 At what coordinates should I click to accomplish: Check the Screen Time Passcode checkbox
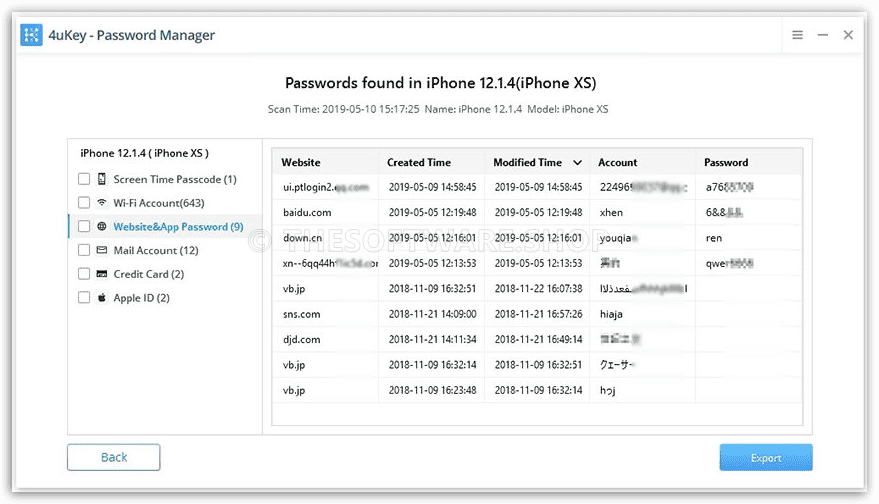[84, 179]
